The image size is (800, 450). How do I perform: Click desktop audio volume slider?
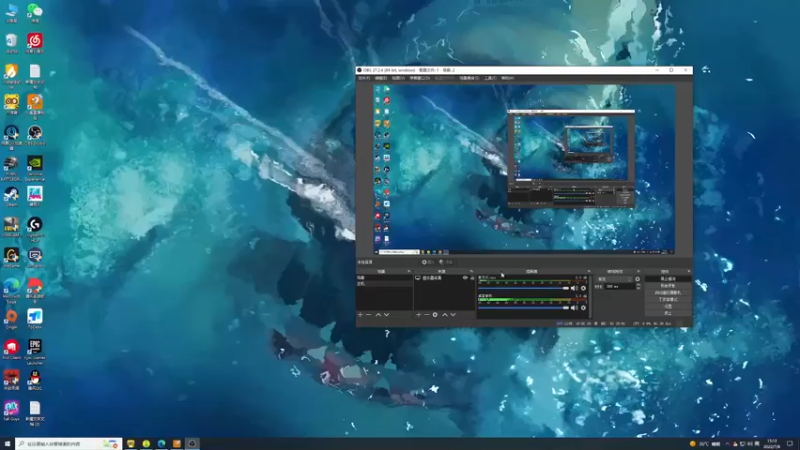coord(523,308)
